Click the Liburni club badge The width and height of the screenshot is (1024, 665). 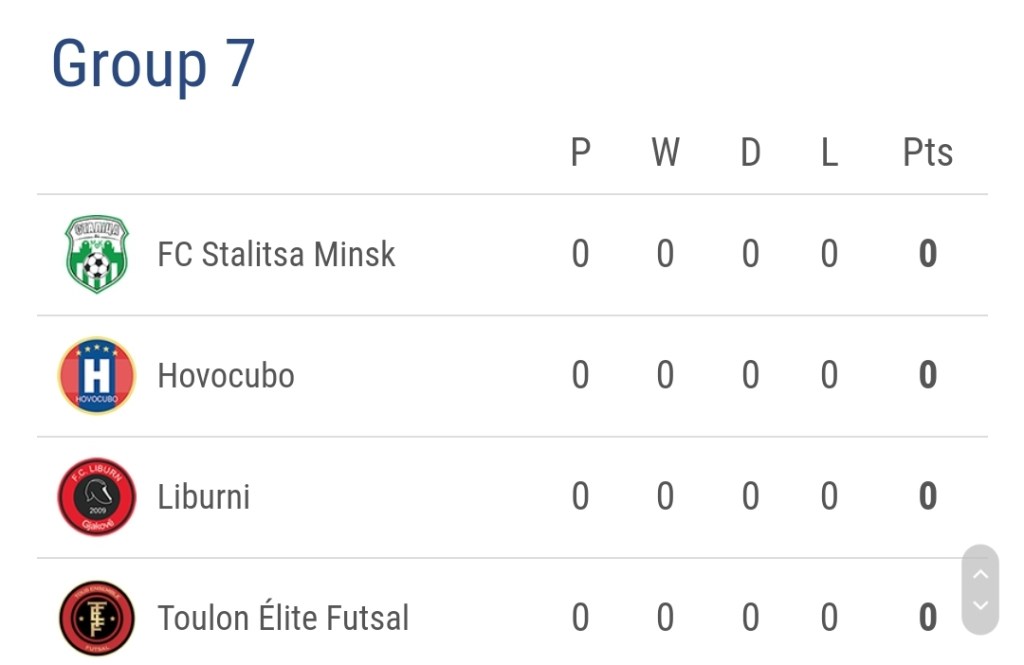coord(97,497)
